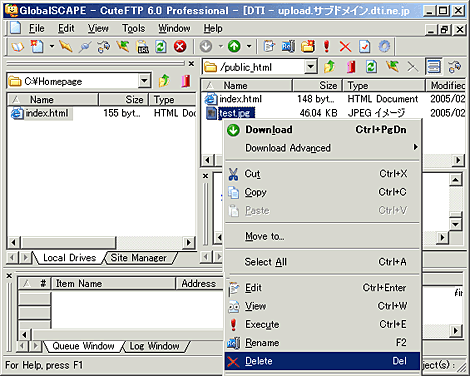The image size is (470, 376).
Task: Sort remote files by Size column header
Action: pyautogui.click(x=317, y=86)
